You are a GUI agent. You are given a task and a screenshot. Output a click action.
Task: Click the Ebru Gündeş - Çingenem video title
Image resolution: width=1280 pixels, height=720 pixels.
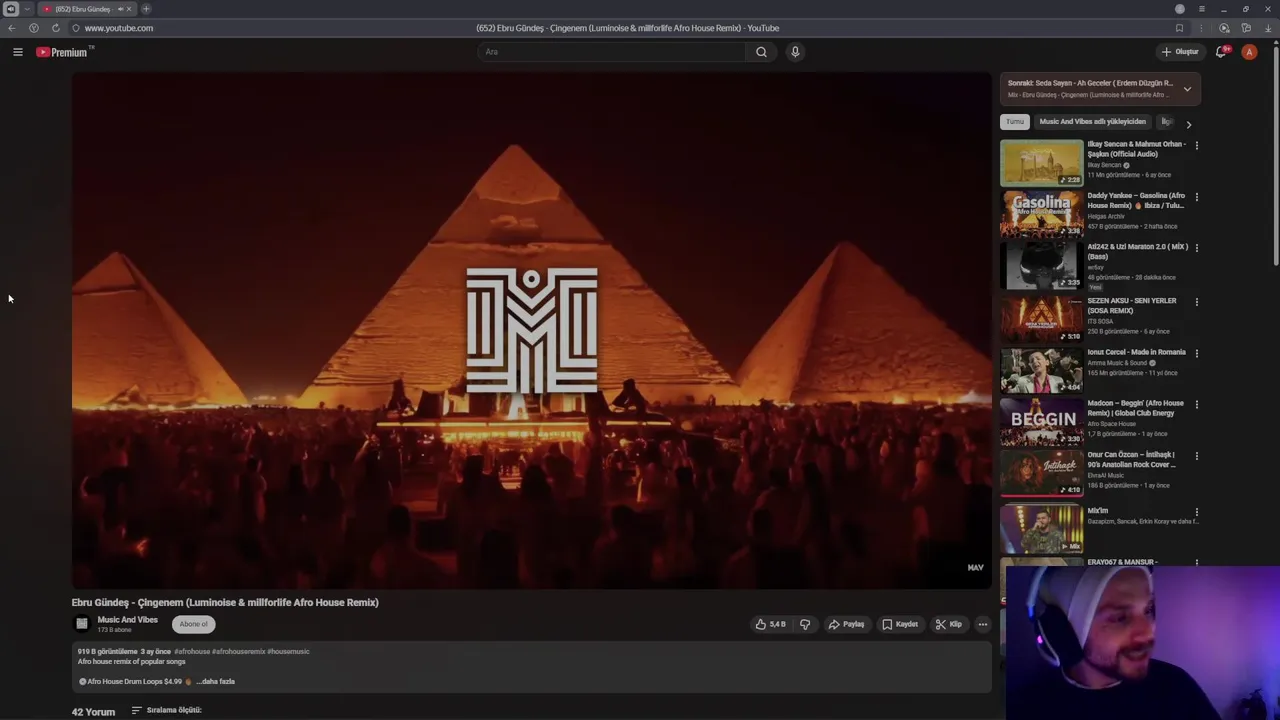point(225,602)
